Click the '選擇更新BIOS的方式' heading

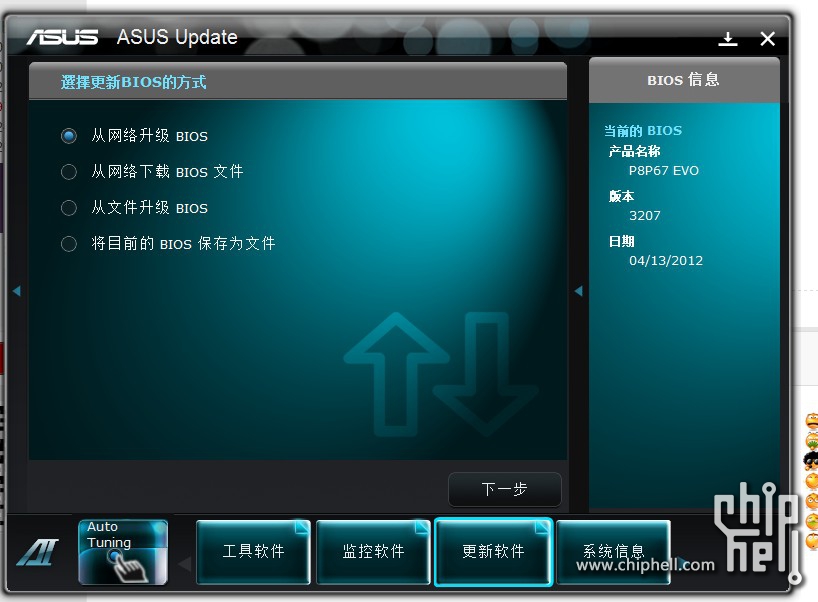(x=134, y=82)
